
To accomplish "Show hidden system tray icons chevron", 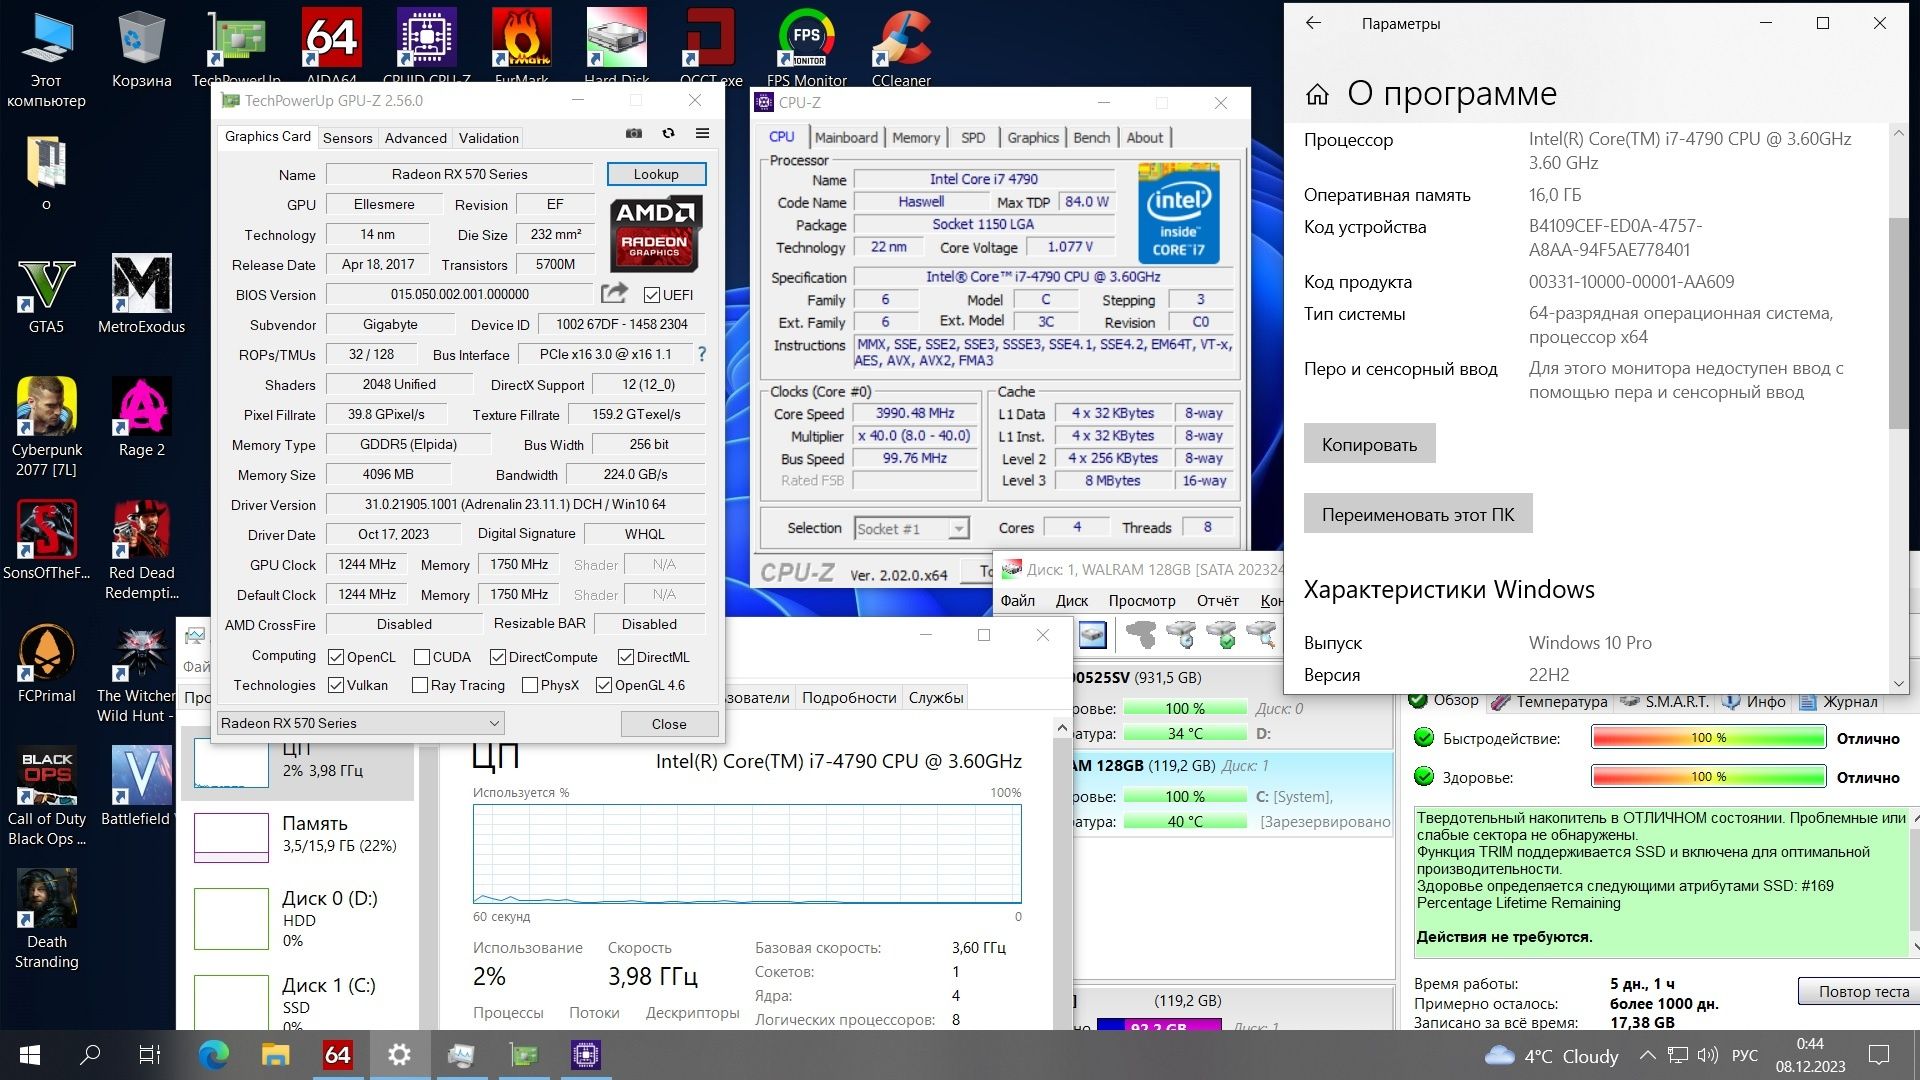I will click(1647, 1055).
